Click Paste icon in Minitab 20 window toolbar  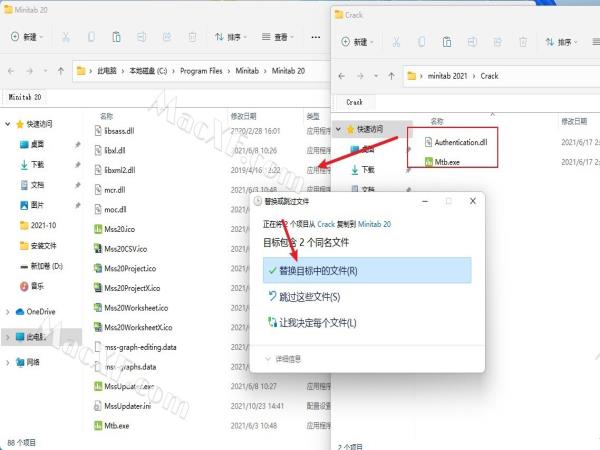click(116, 37)
